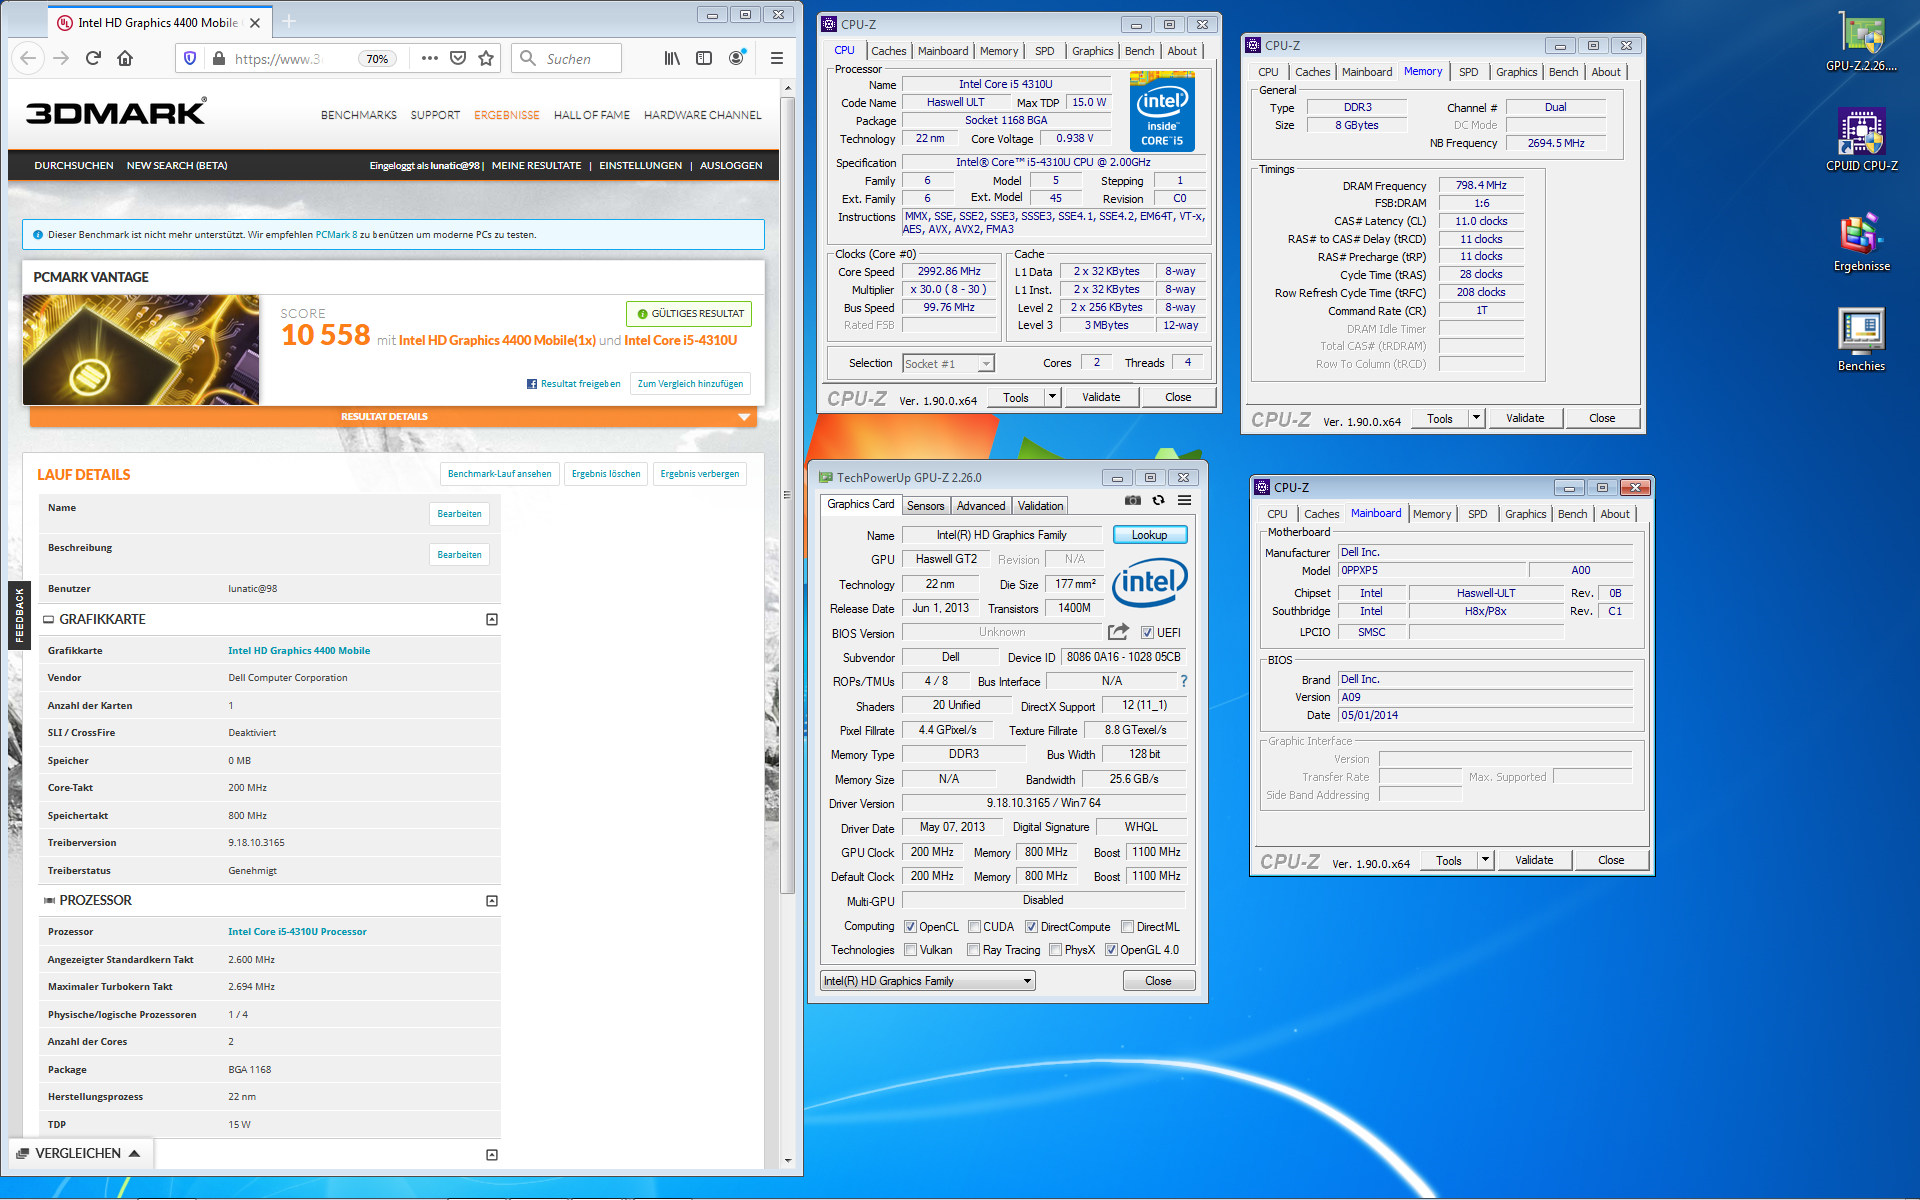
Task: Click the Bus Interface question mark
Action: click(x=1184, y=681)
